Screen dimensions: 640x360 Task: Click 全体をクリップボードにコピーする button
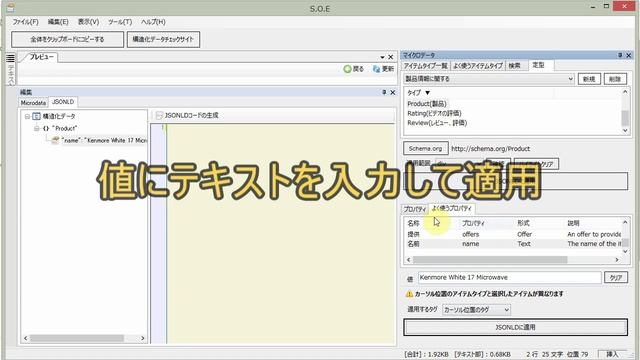point(67,40)
